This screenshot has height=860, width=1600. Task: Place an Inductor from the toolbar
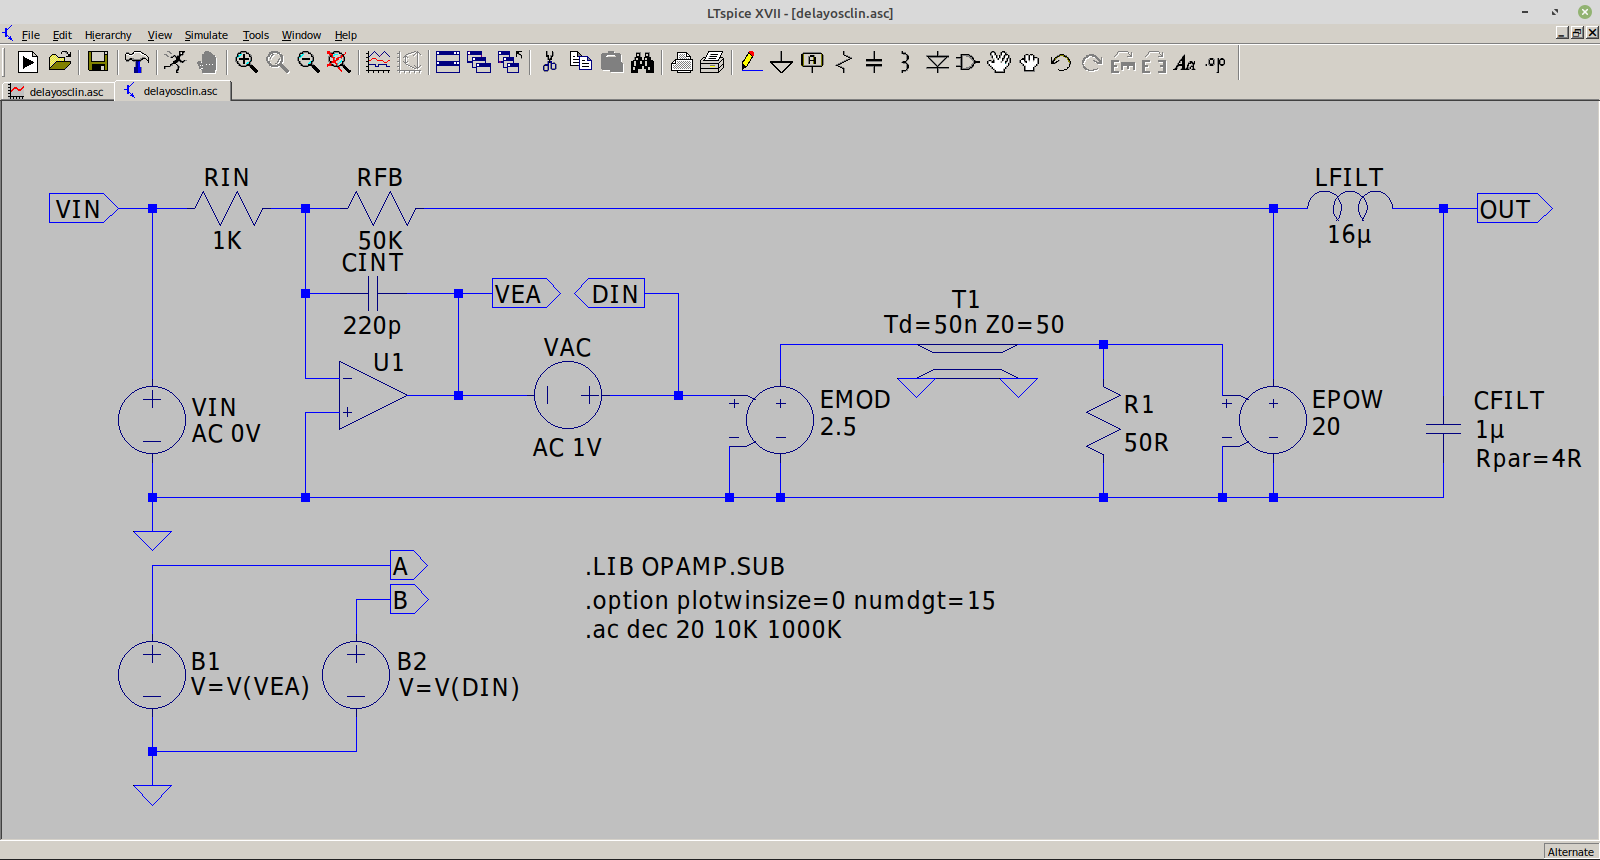coord(905,62)
